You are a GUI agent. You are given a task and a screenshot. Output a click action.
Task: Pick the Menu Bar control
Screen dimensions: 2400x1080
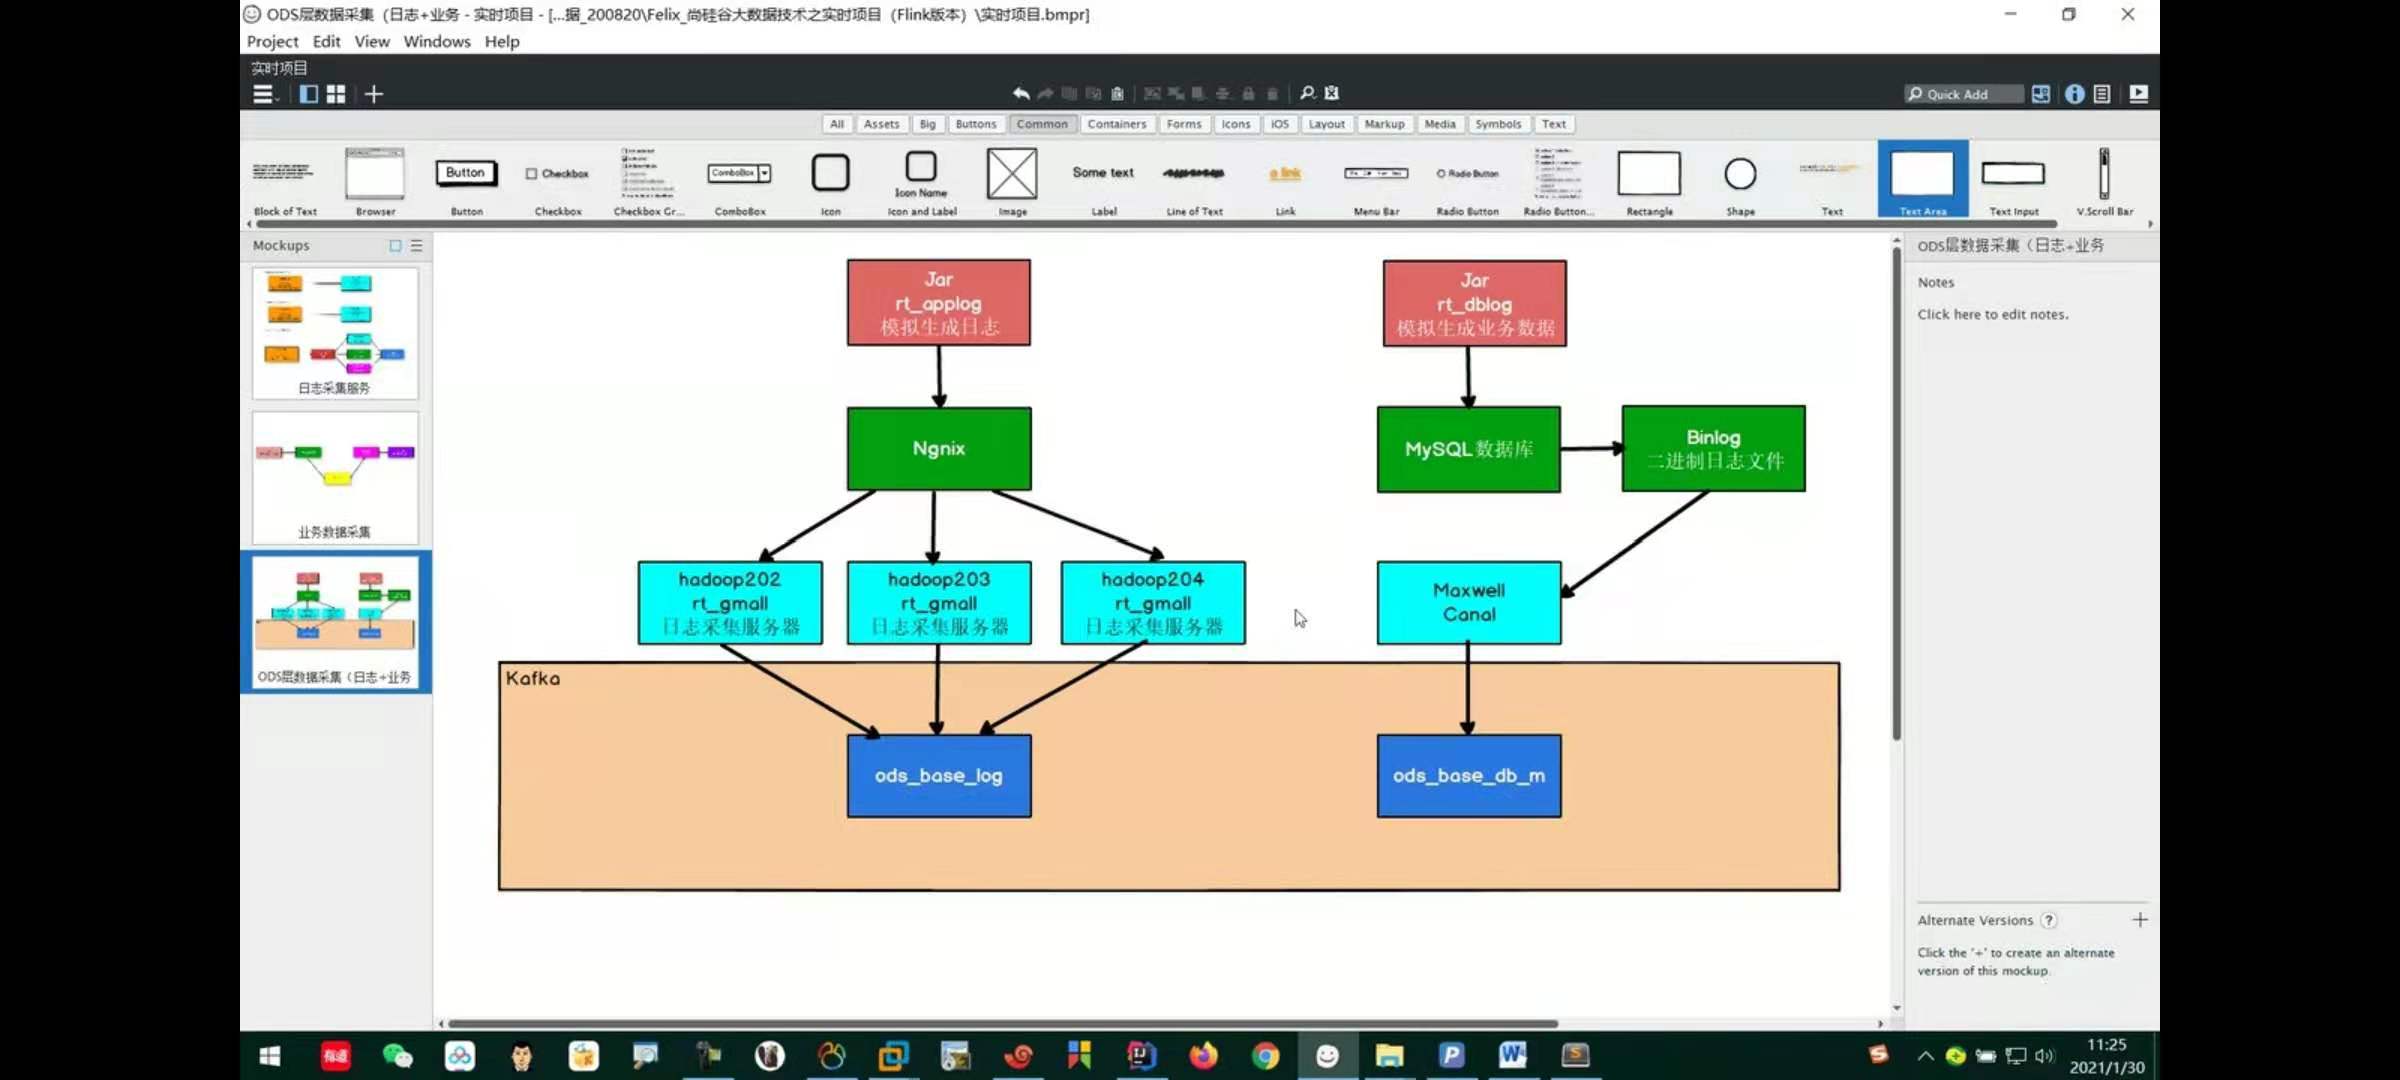pos(1376,181)
